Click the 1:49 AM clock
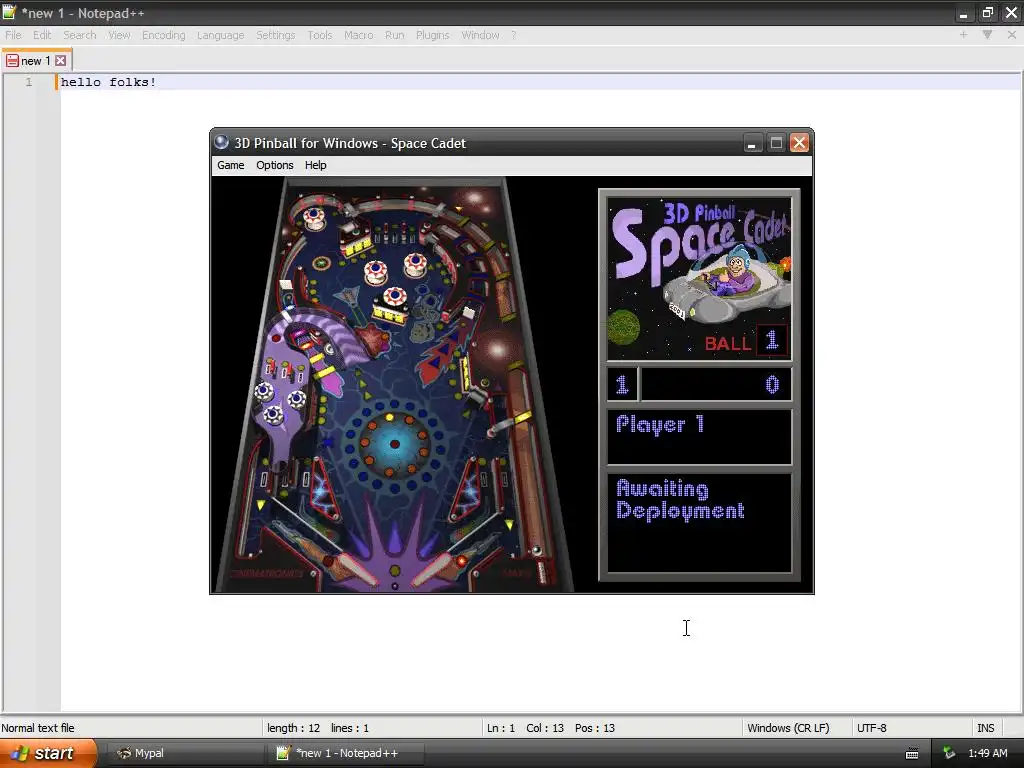 click(x=987, y=753)
